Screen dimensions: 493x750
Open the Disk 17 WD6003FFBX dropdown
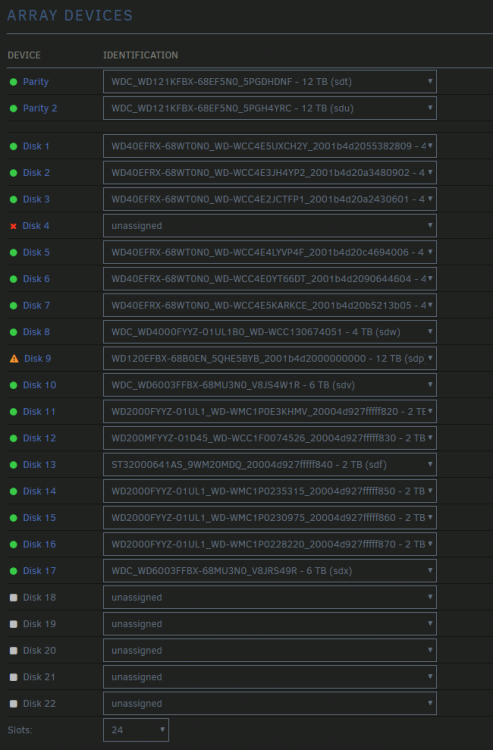pyautogui.click(x=270, y=571)
